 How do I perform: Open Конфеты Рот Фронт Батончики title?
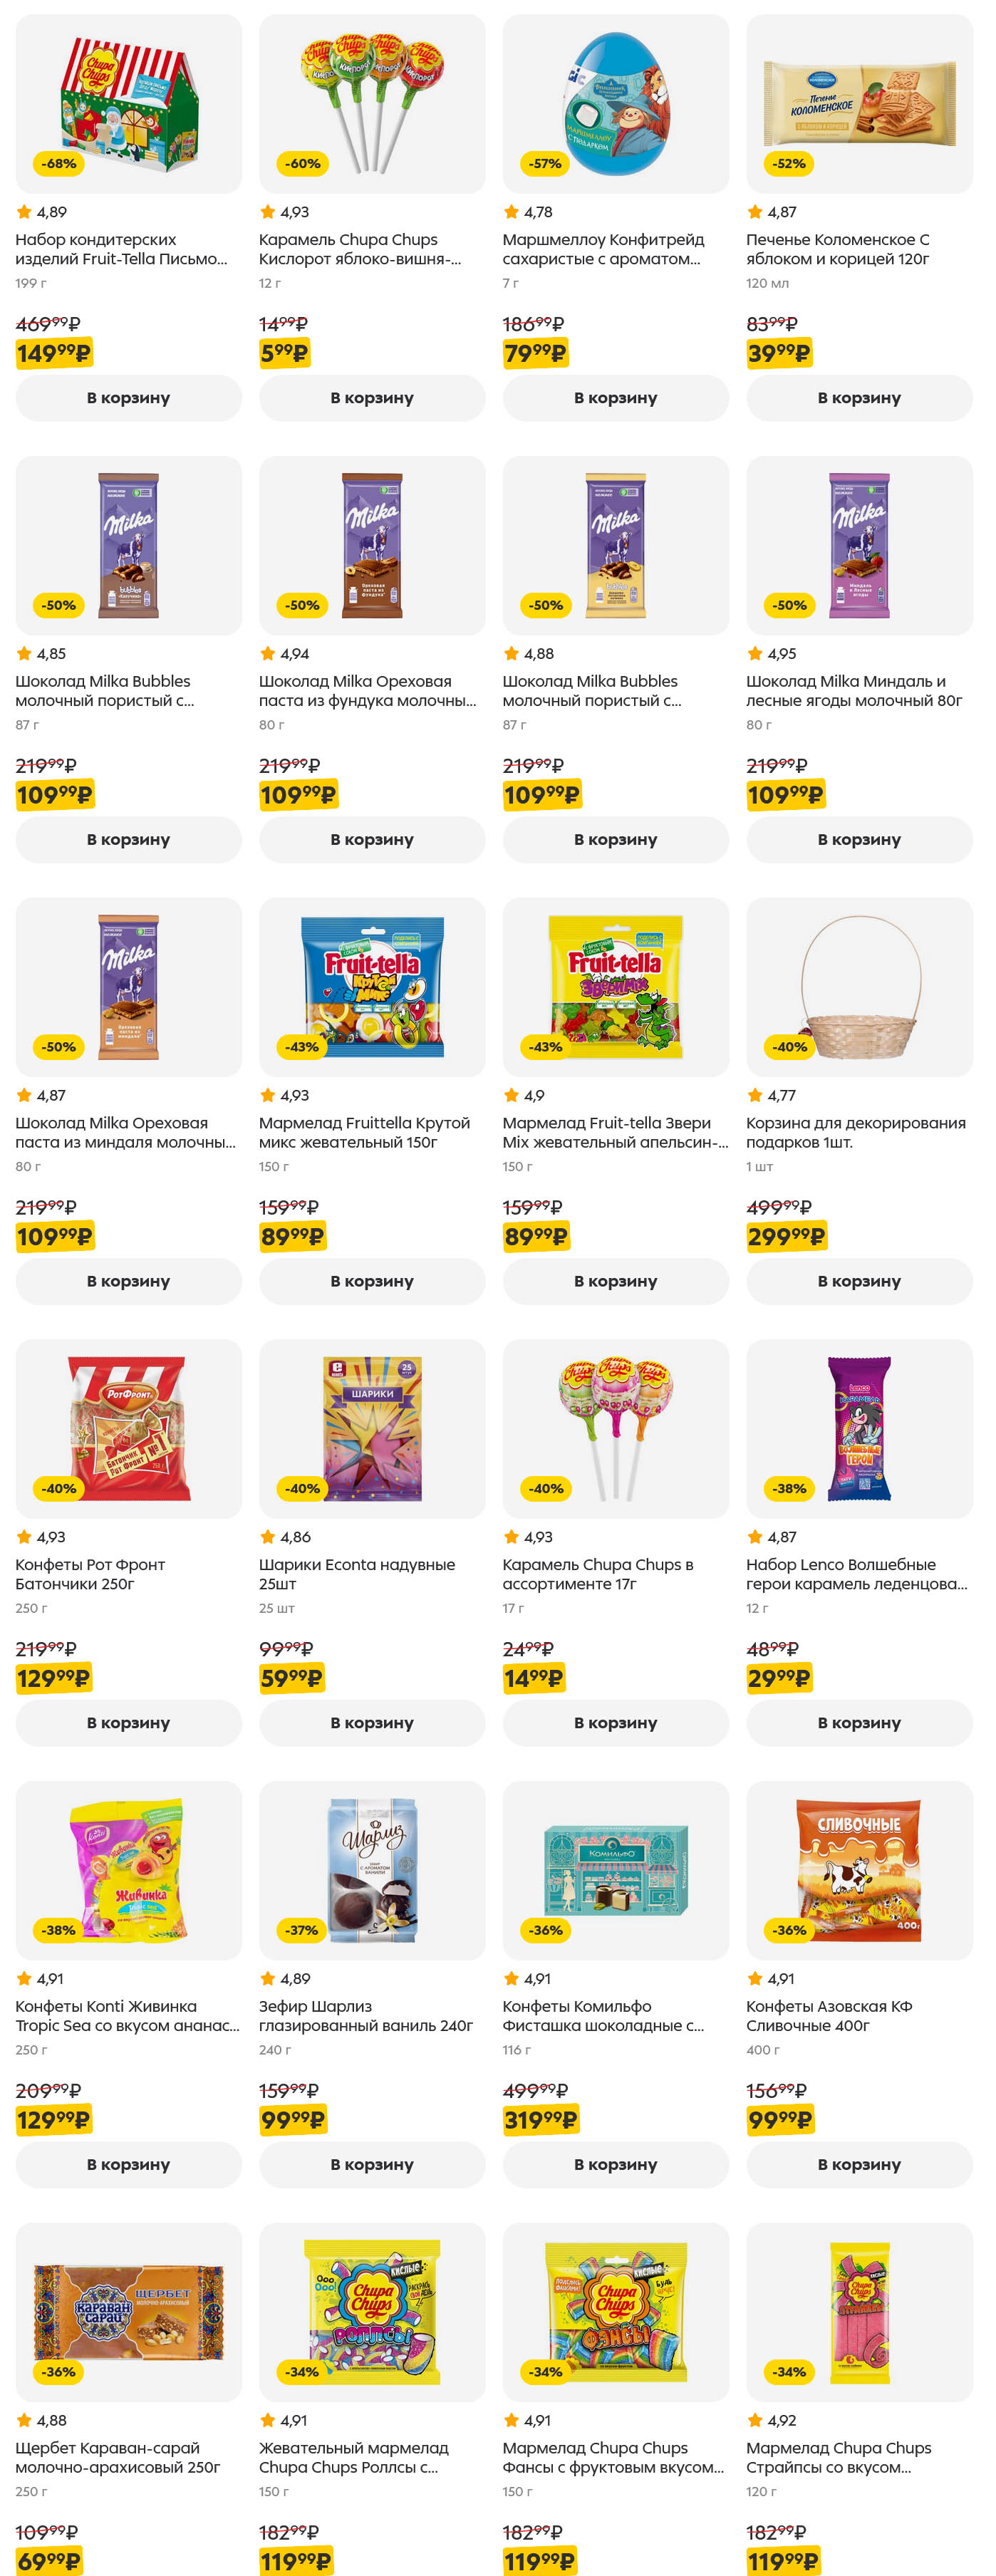pyautogui.click(x=90, y=1574)
